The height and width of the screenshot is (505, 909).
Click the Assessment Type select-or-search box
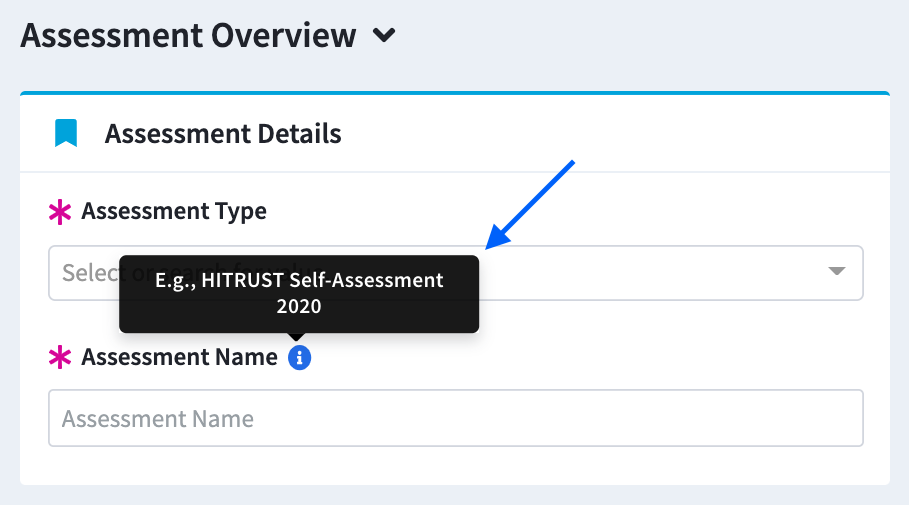click(456, 273)
